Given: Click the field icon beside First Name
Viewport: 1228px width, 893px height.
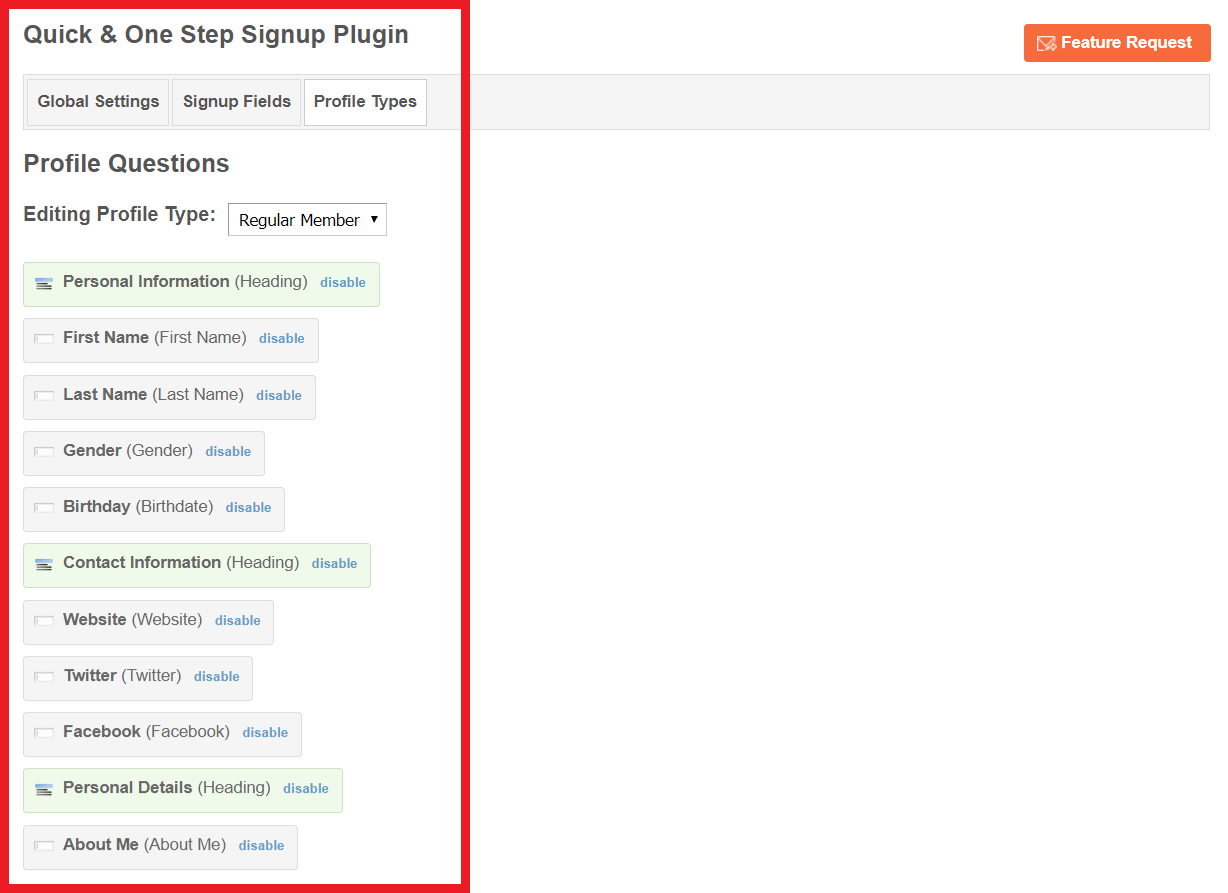Looking at the screenshot, I should [43, 339].
